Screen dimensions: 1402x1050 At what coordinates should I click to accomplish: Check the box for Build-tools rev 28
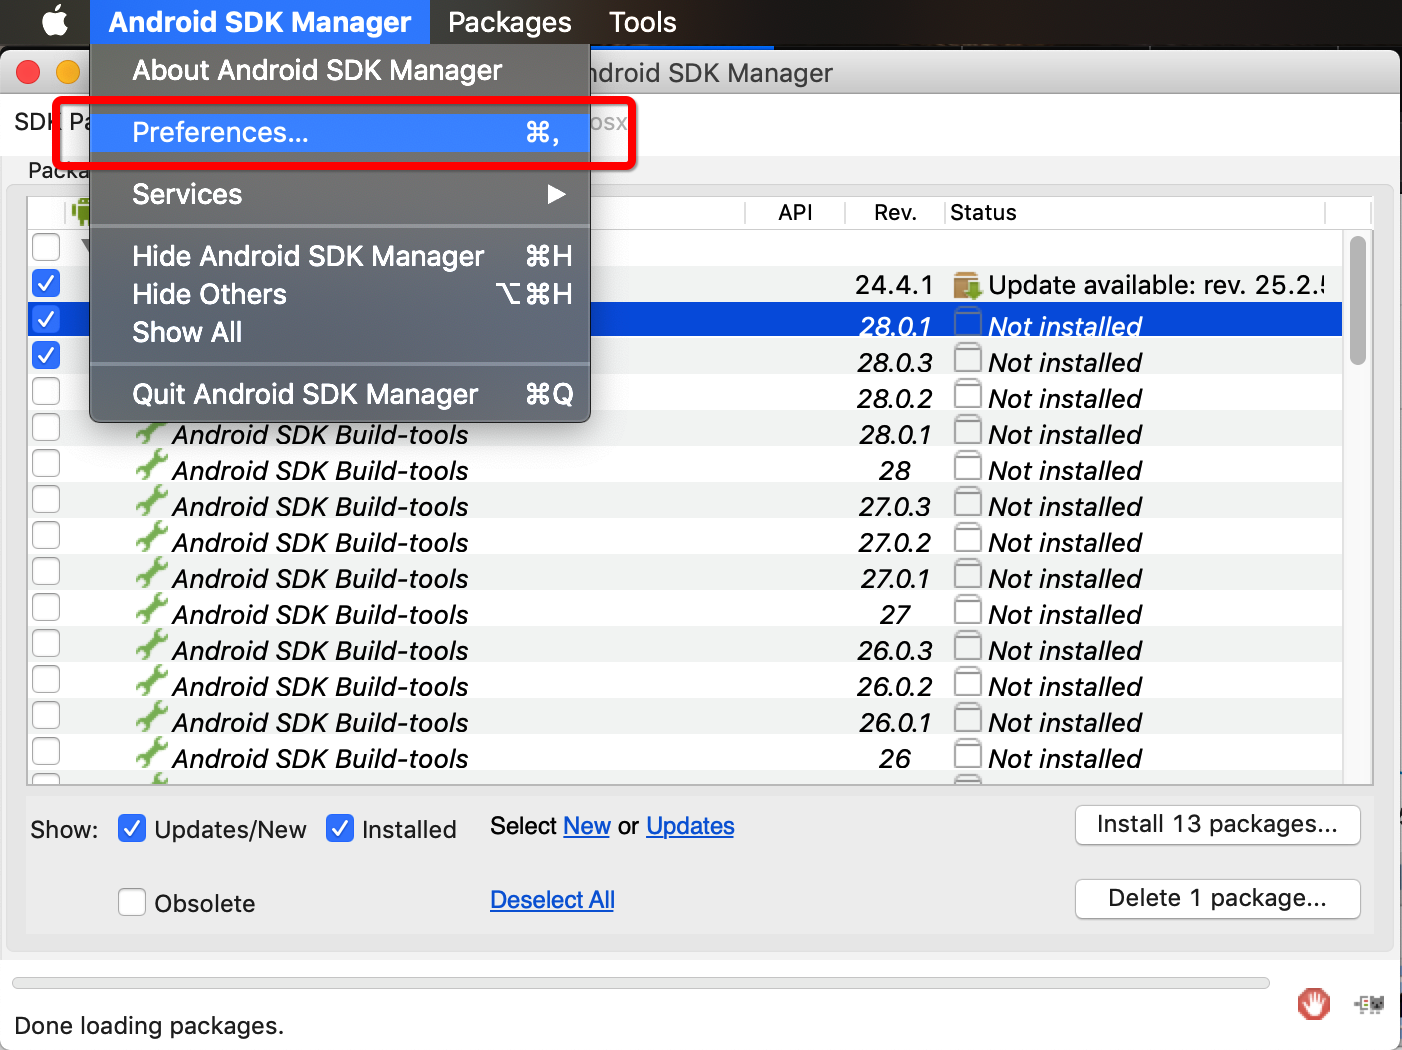[x=46, y=463]
